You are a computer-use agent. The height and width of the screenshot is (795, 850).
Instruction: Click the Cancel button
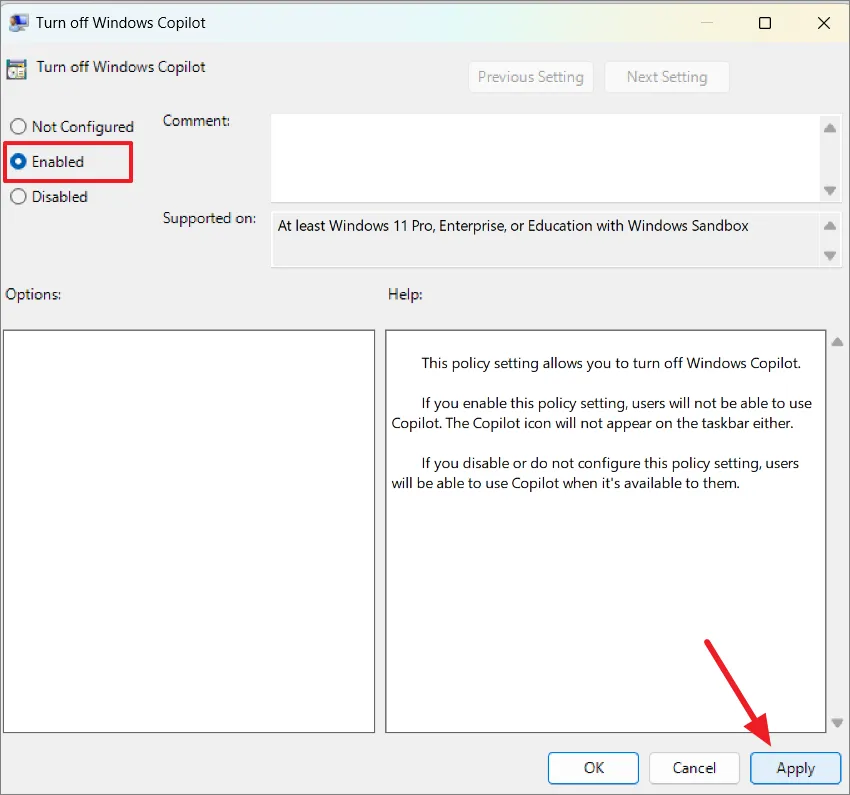(694, 767)
